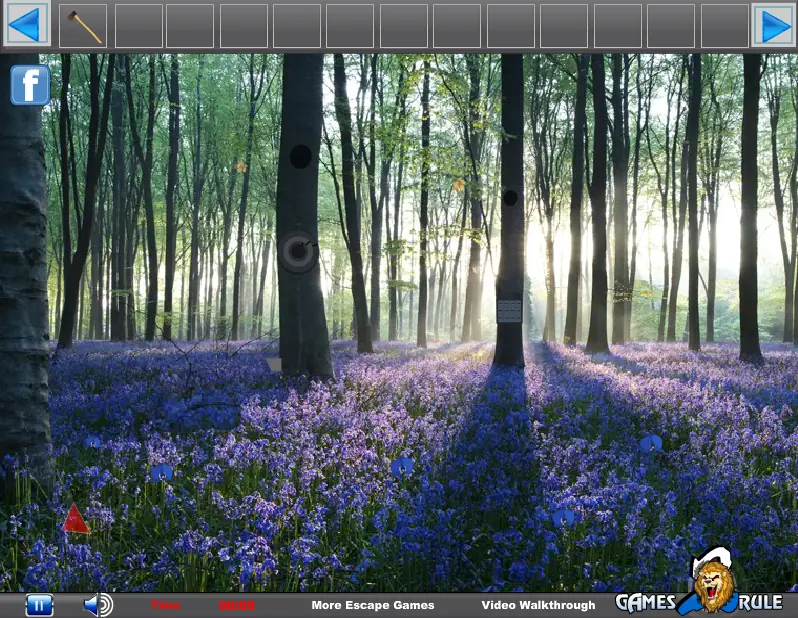Open the Facebook share icon
The image size is (798, 618).
[x=30, y=85]
